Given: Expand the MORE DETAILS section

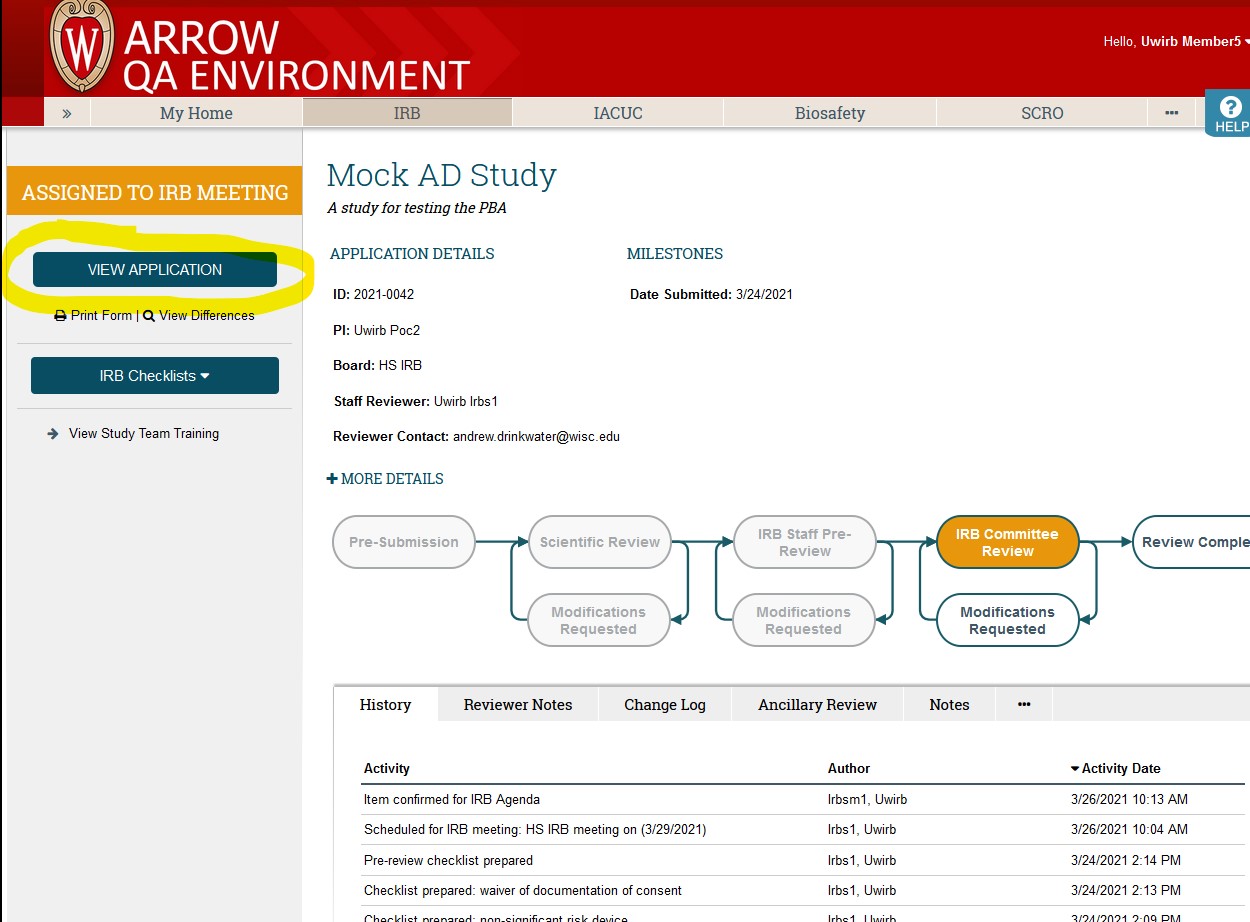Looking at the screenshot, I should click(386, 479).
